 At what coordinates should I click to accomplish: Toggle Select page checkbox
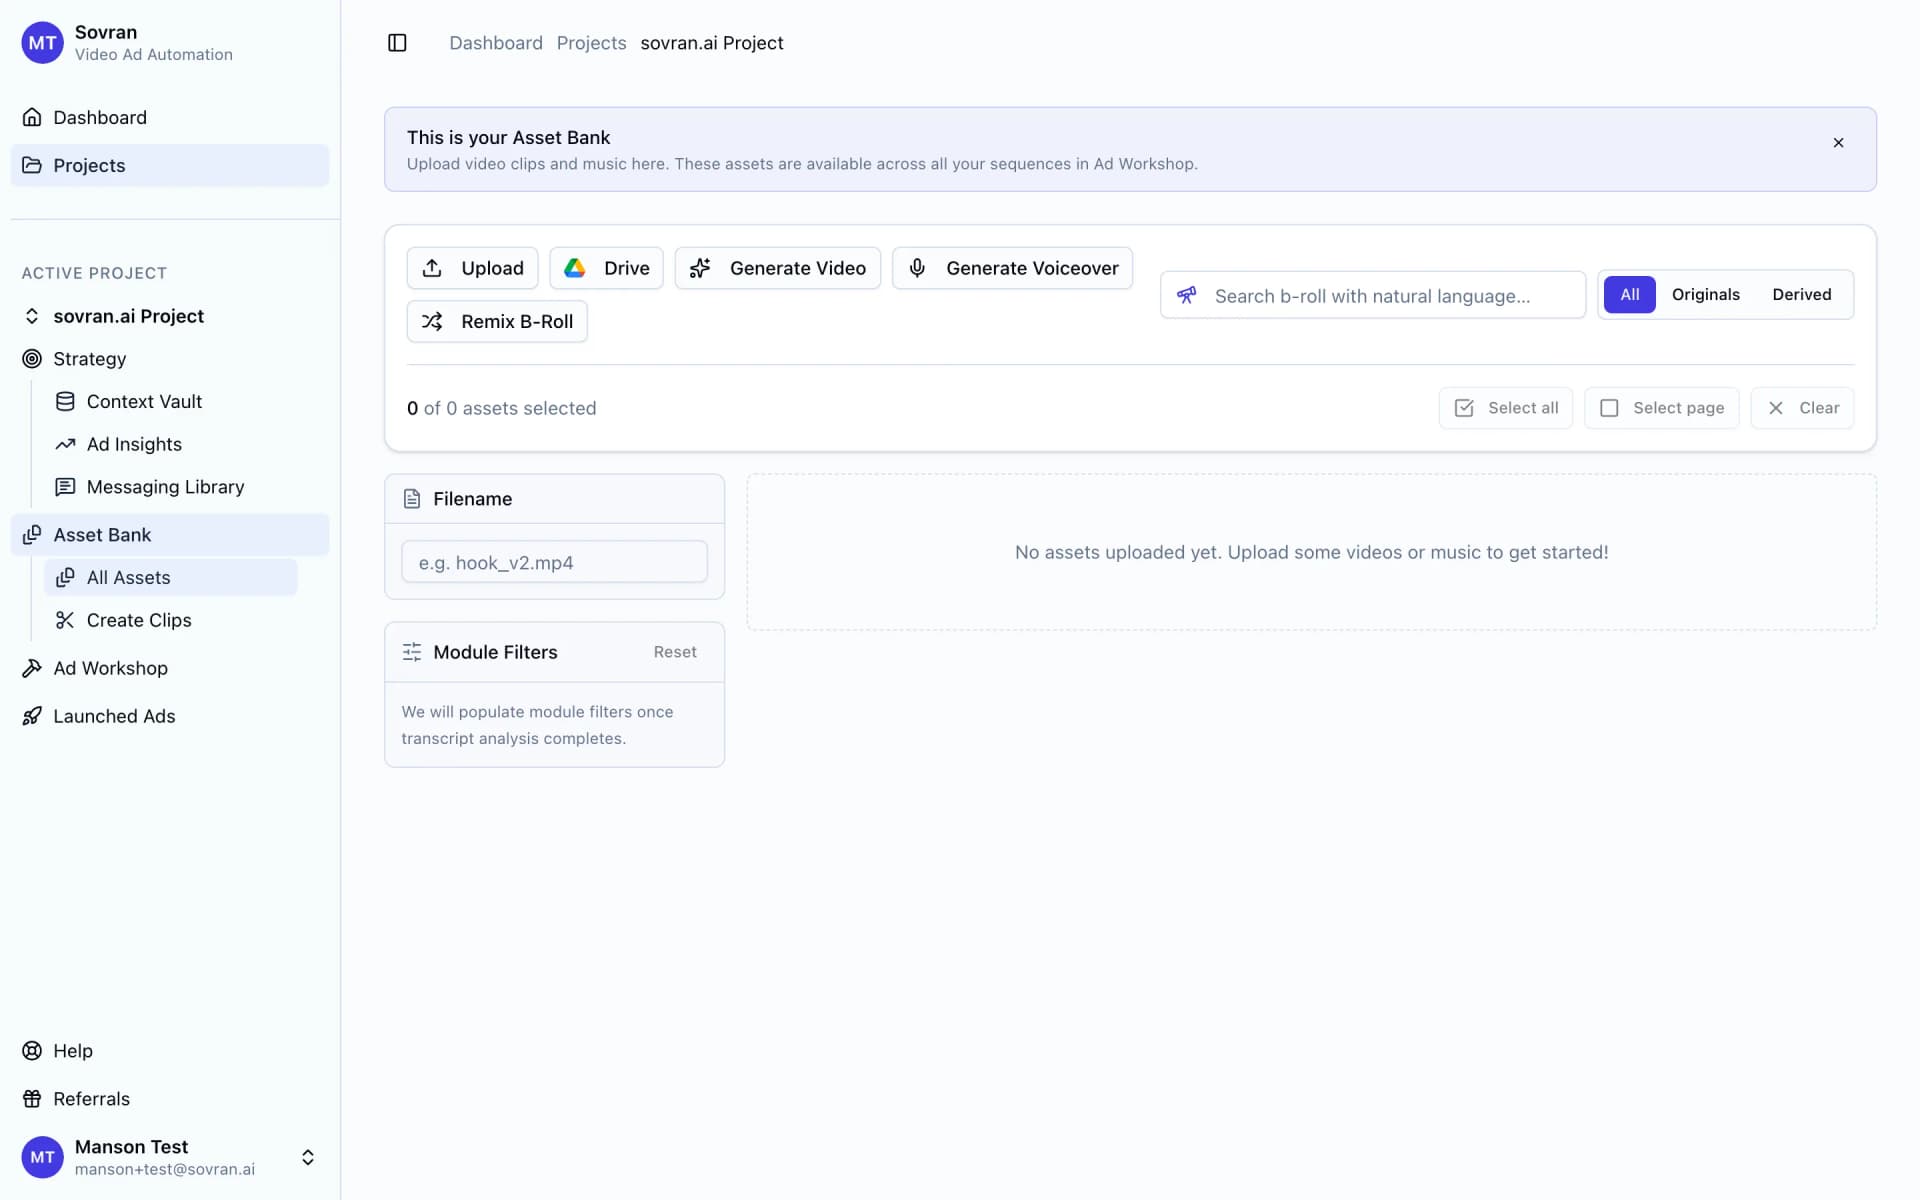pos(1662,408)
